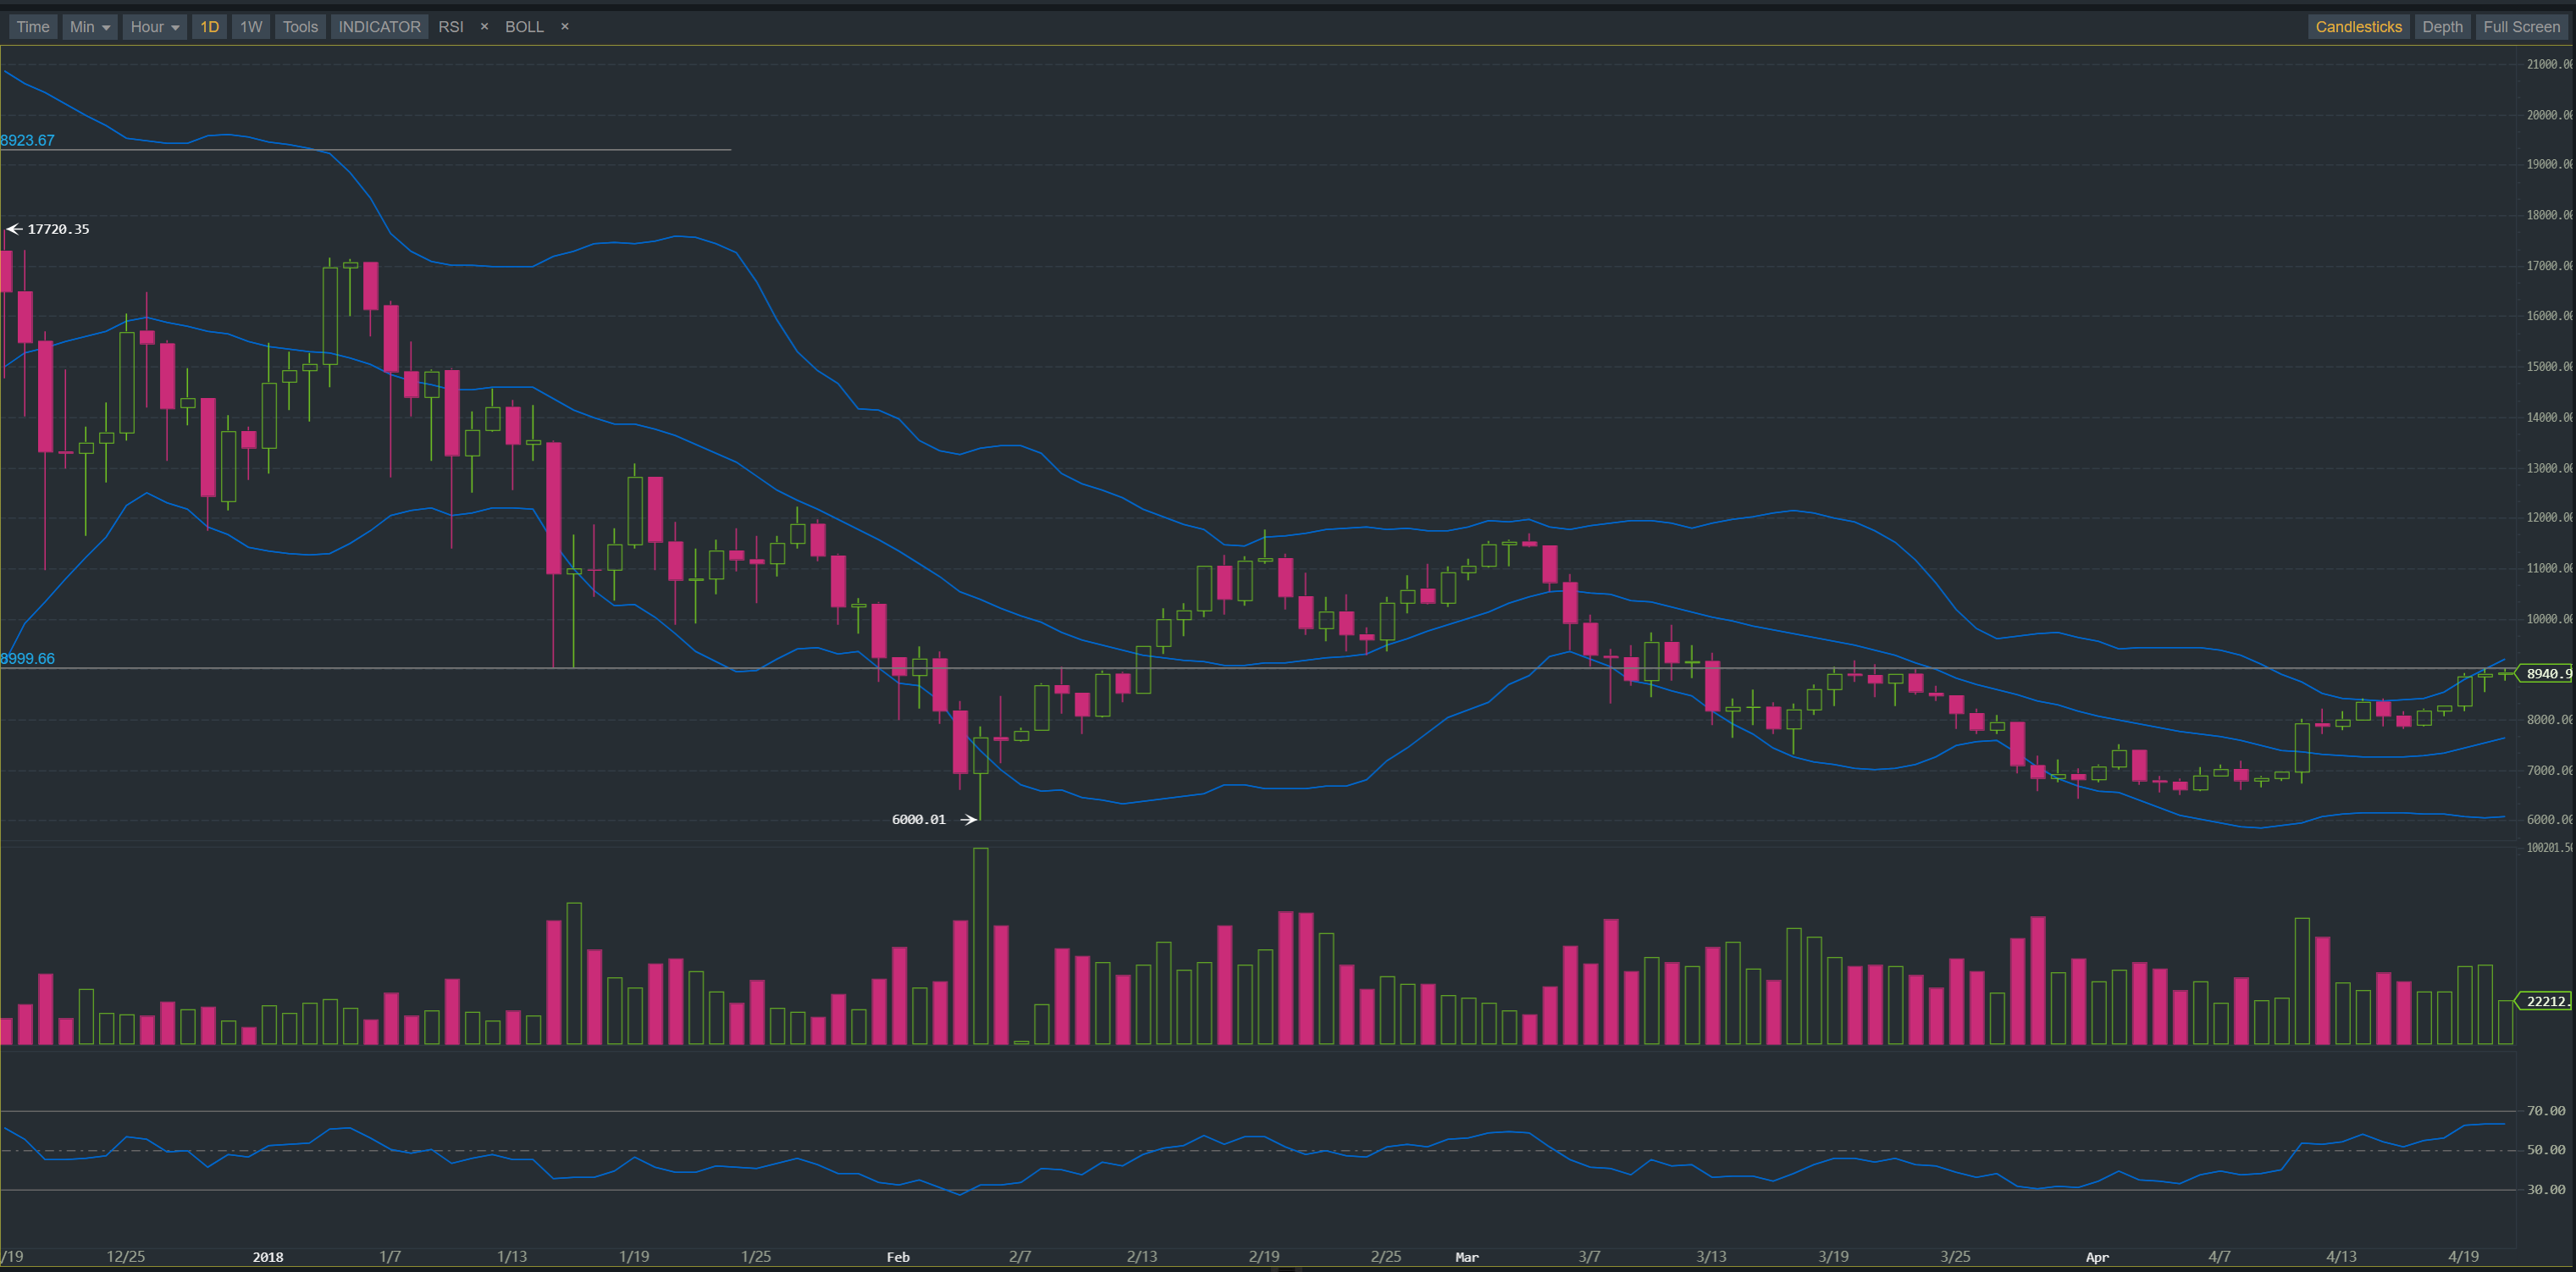Click the Mar date axis label
This screenshot has width=2576, height=1272.
click(x=1467, y=1256)
